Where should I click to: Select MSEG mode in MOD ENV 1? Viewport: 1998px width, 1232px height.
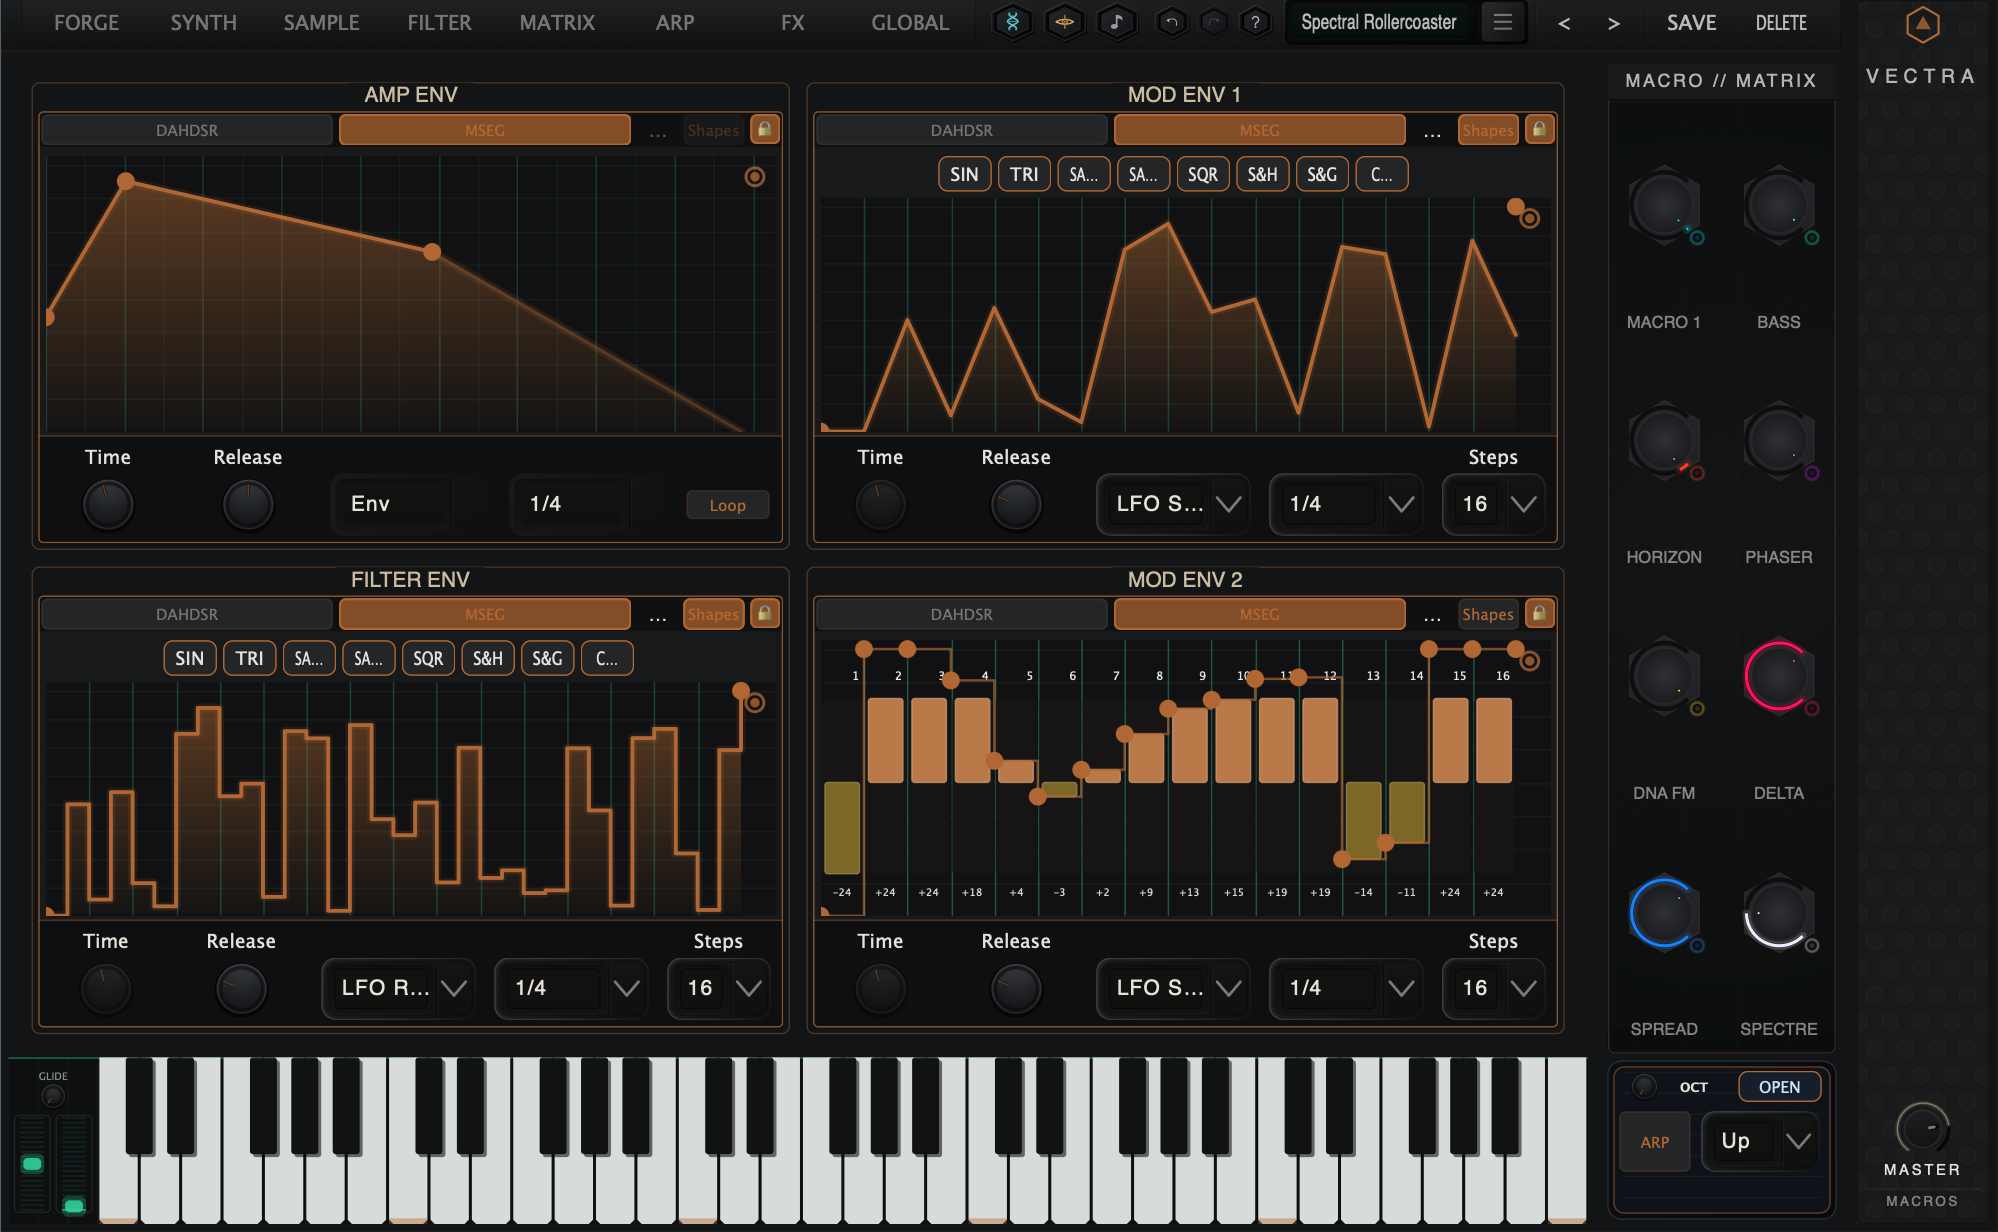[1259, 130]
